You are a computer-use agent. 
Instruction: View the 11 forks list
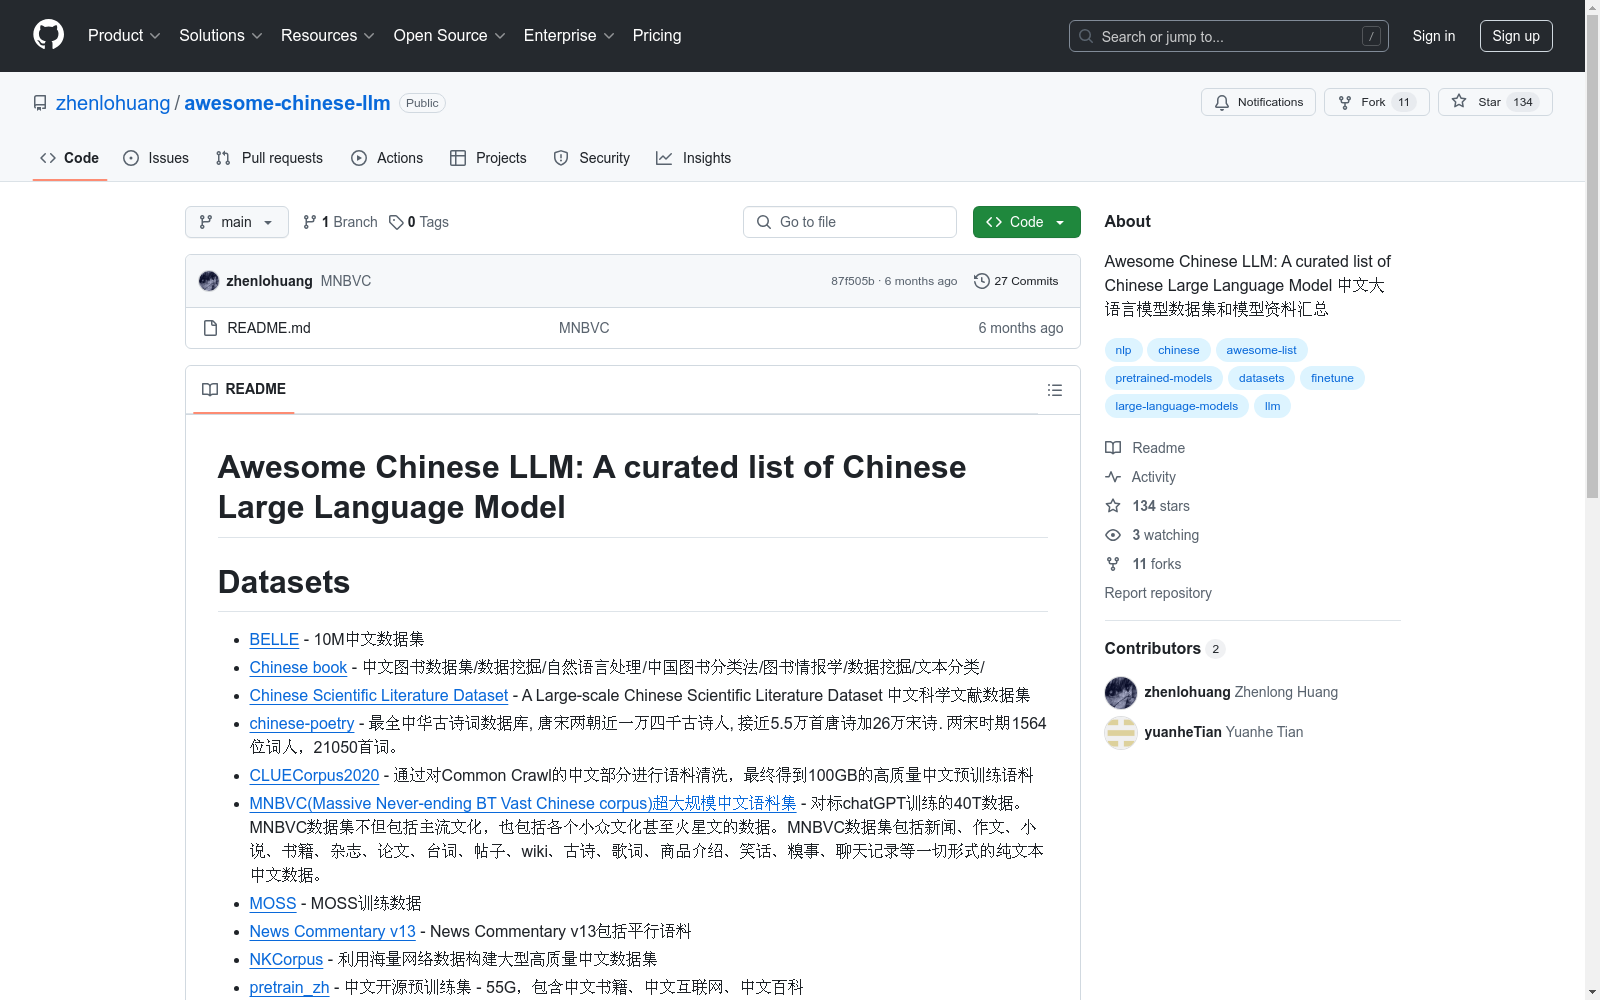[x=1143, y=564]
